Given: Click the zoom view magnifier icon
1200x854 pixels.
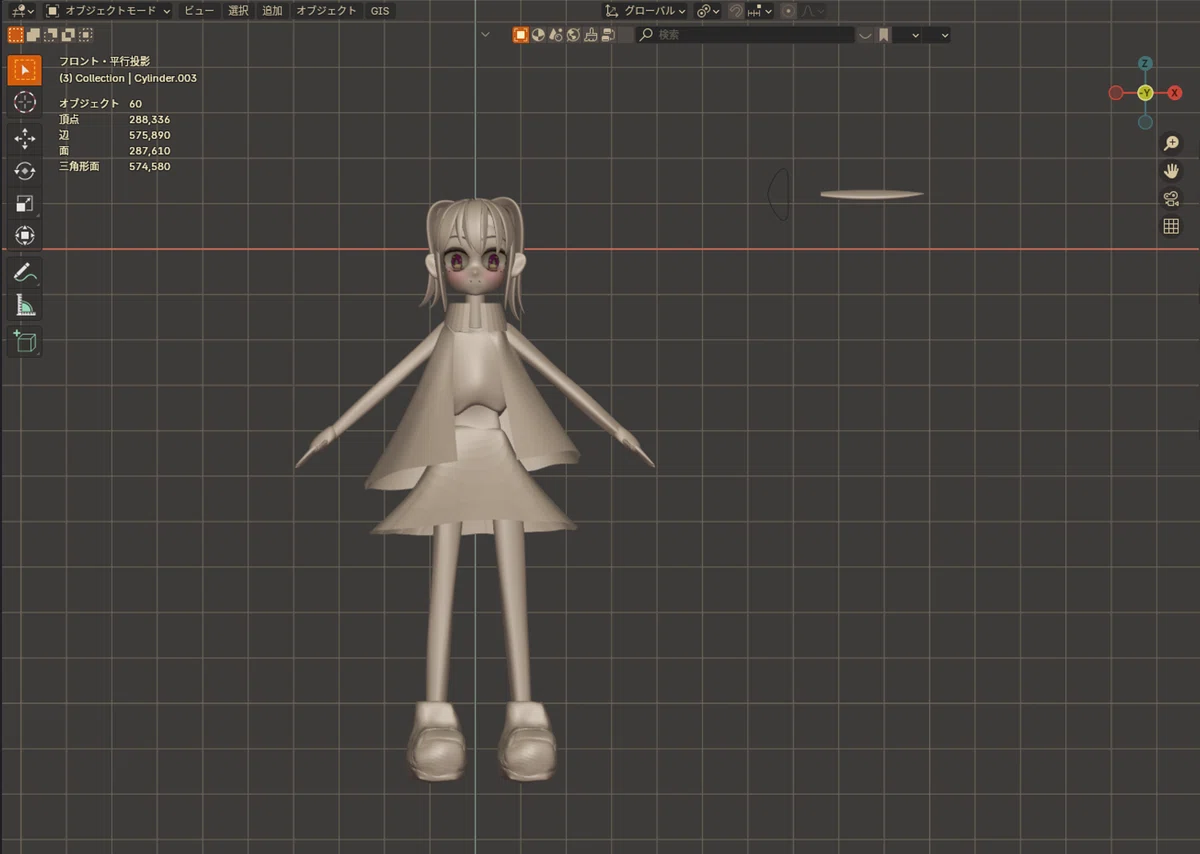Looking at the screenshot, I should tap(1171, 145).
